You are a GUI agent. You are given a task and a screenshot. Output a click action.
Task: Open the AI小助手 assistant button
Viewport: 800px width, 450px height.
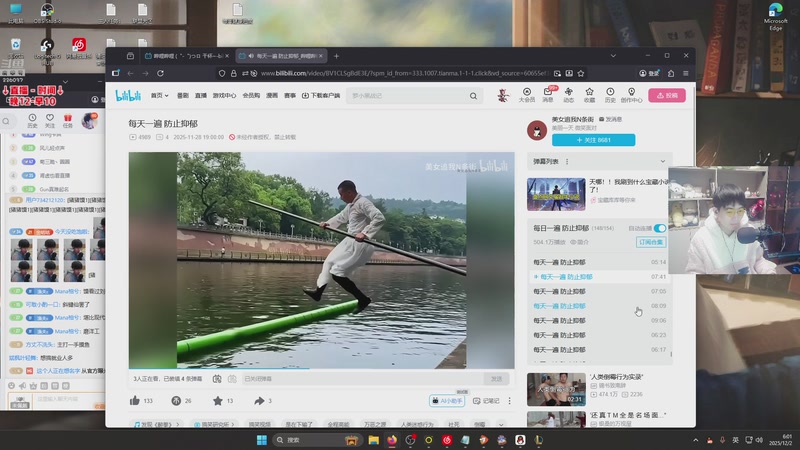[x=447, y=401]
